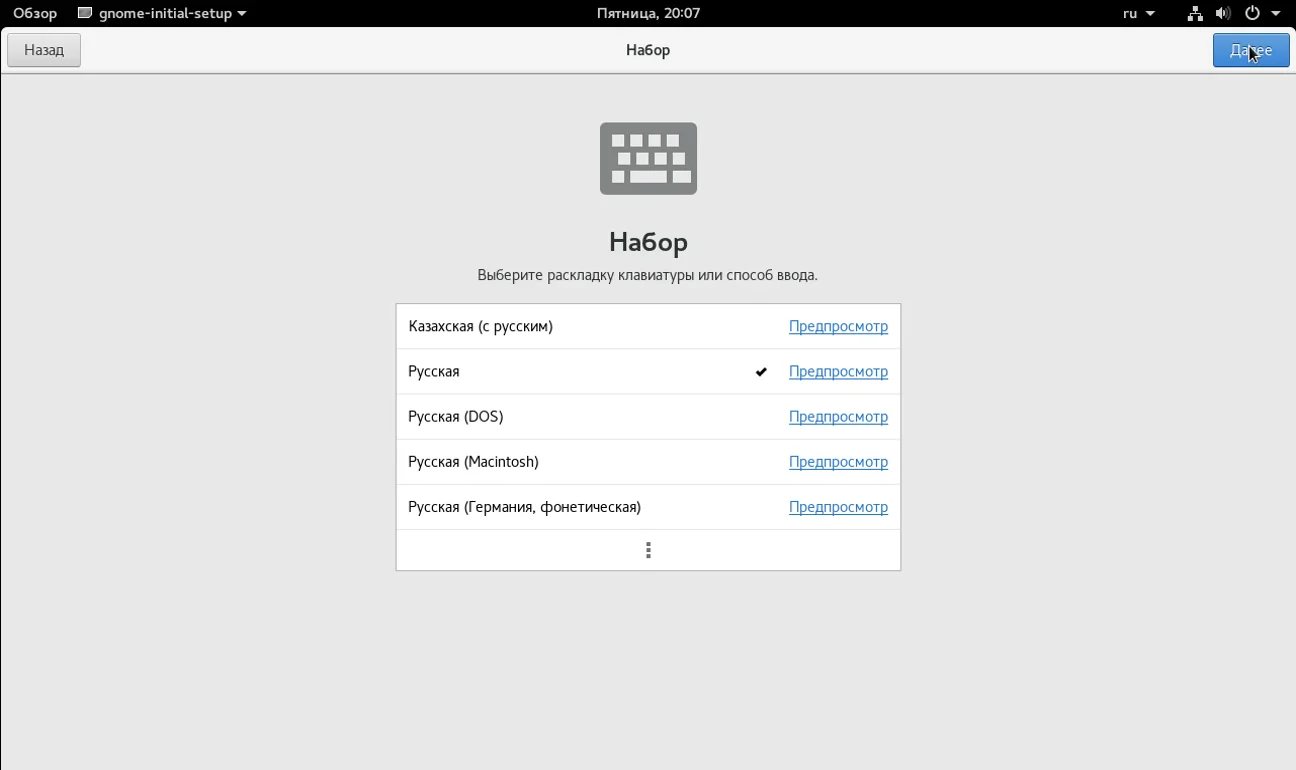1296x770 pixels.
Task: Open the ru input source dropdown
Action: pyautogui.click(x=1138, y=14)
